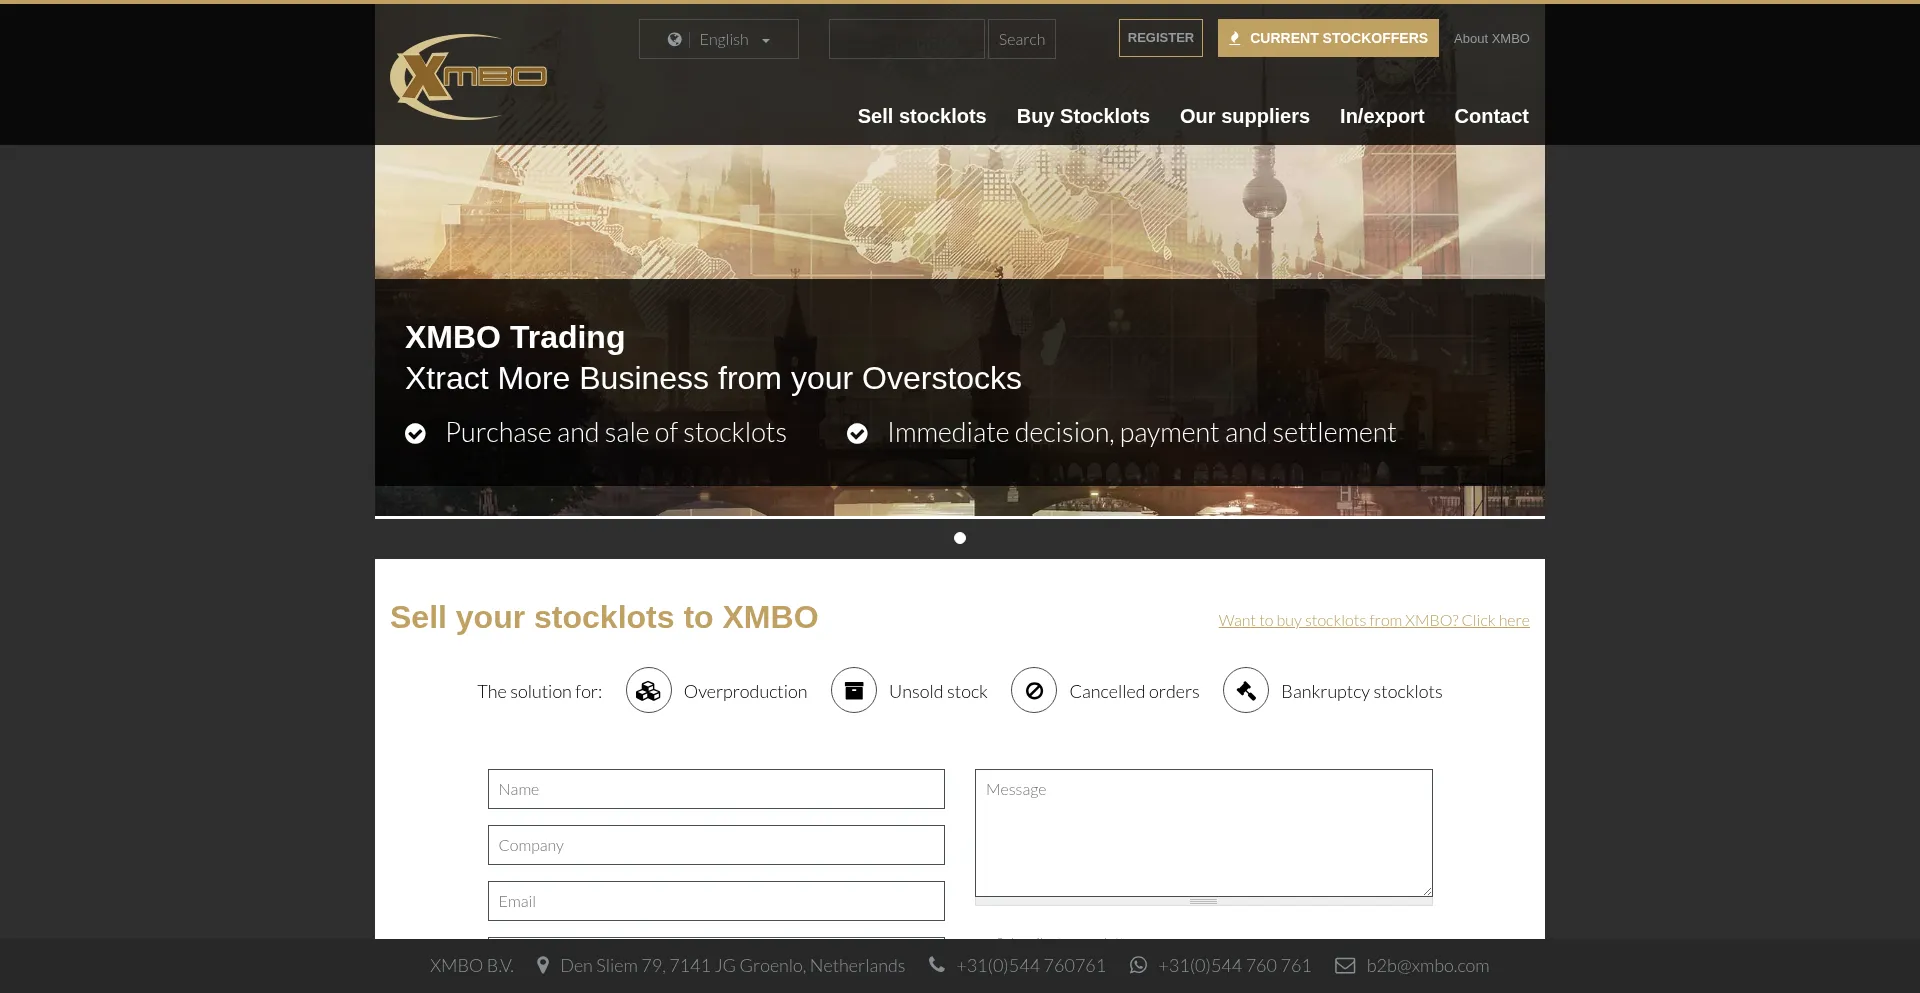1920x993 pixels.
Task: Open the Buy Stocklots menu
Action: point(1083,116)
